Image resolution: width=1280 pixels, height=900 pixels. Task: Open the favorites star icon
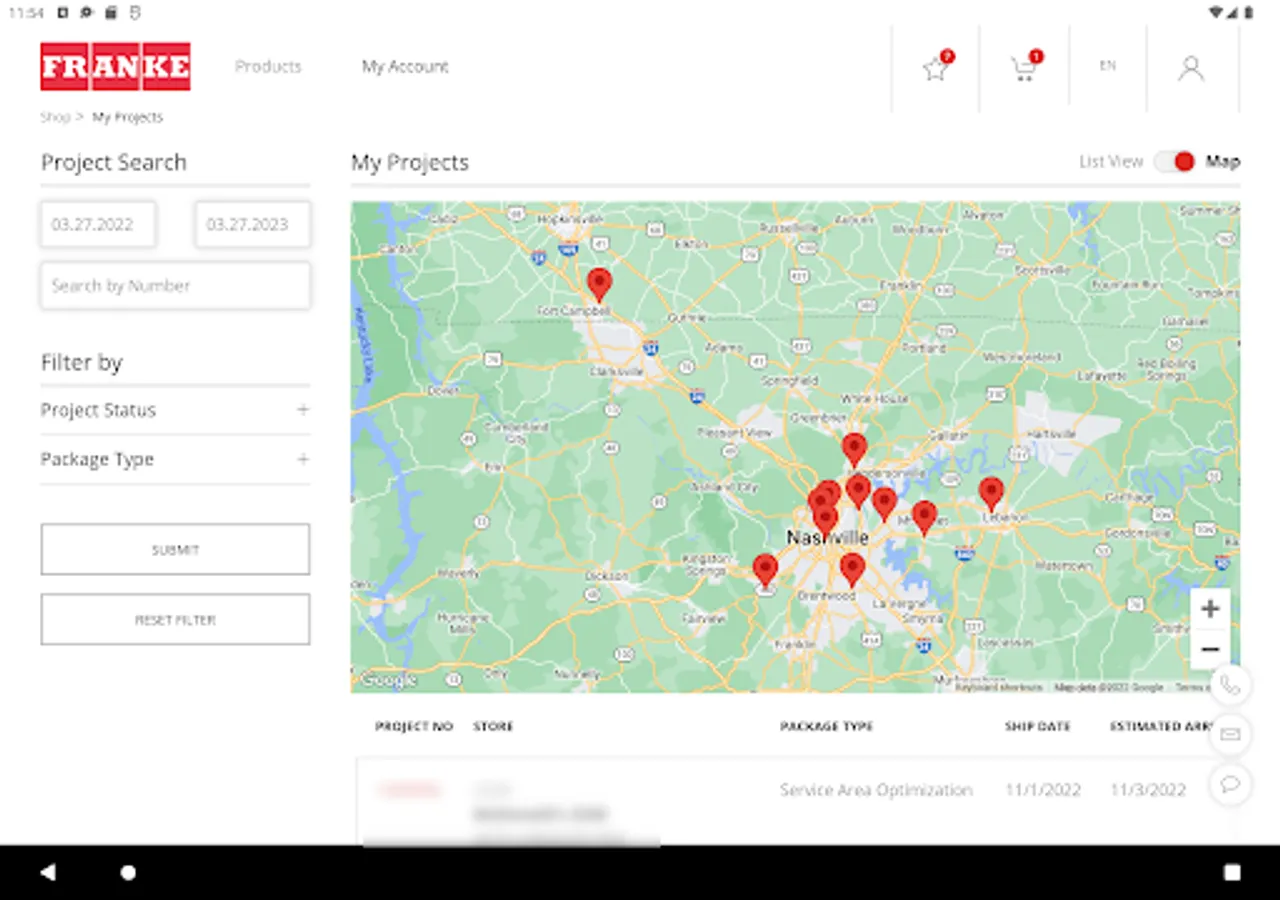pos(935,68)
